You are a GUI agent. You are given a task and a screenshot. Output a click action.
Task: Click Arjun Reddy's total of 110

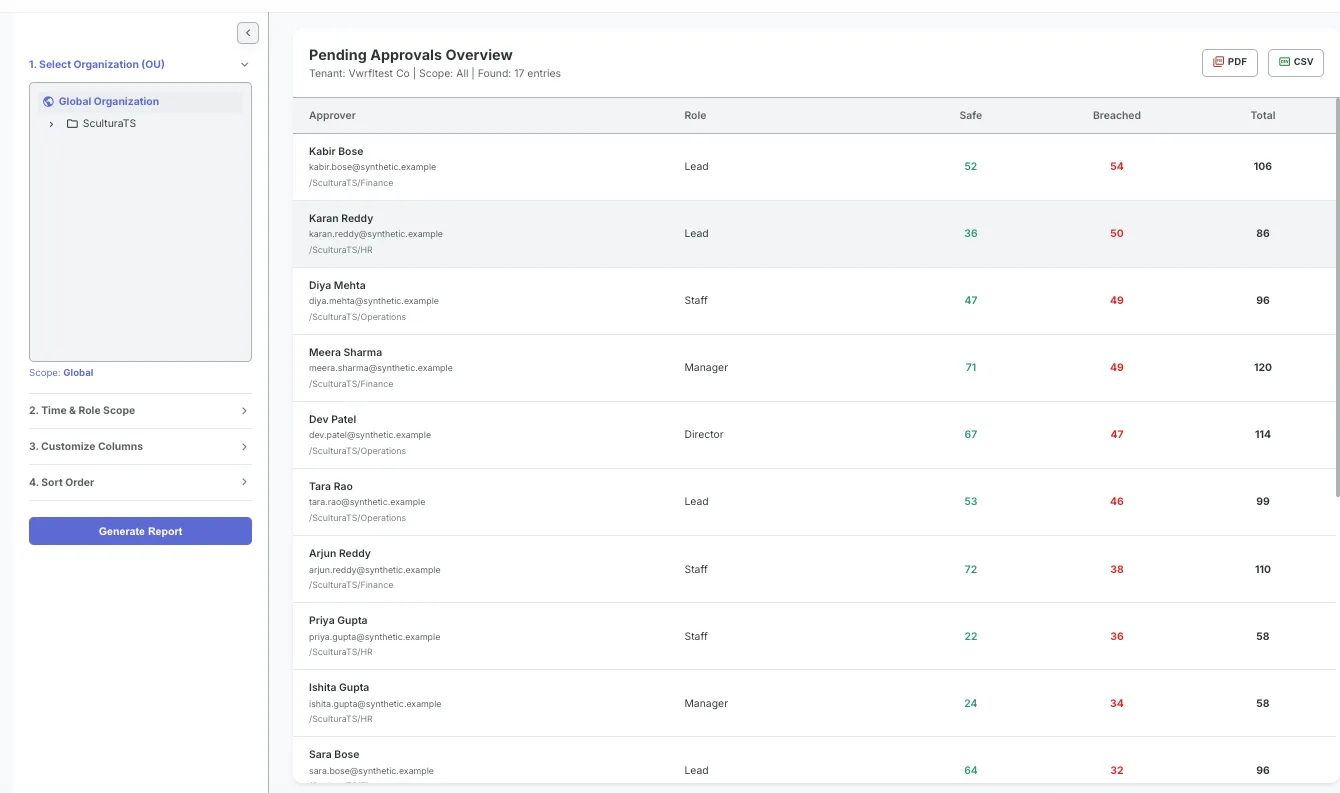tap(1263, 570)
